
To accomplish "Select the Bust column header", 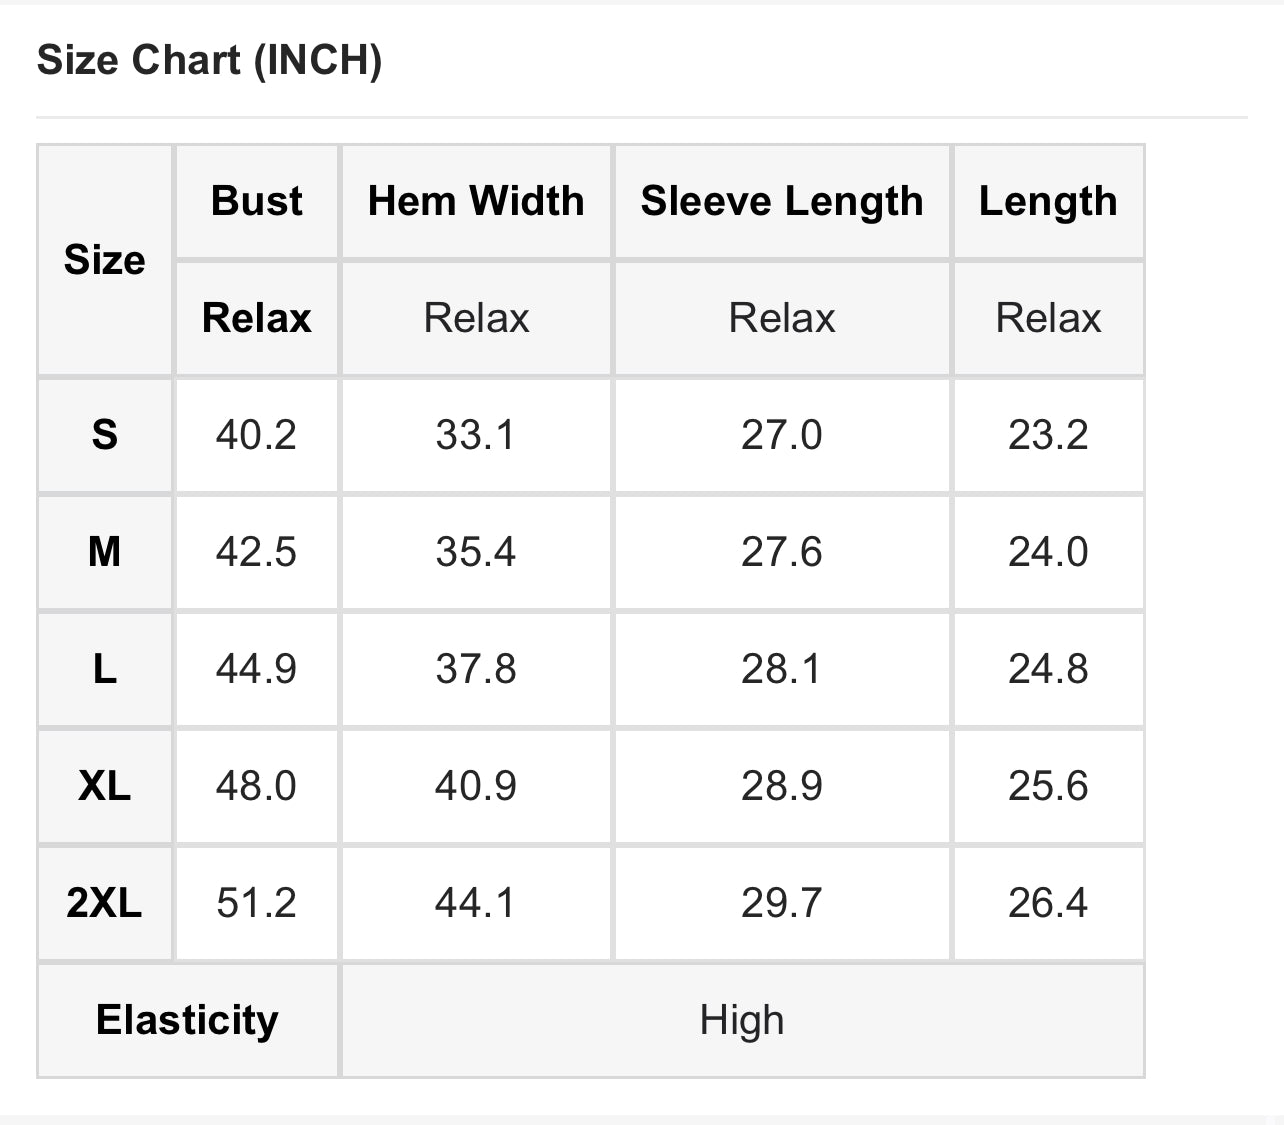I will tap(256, 201).
